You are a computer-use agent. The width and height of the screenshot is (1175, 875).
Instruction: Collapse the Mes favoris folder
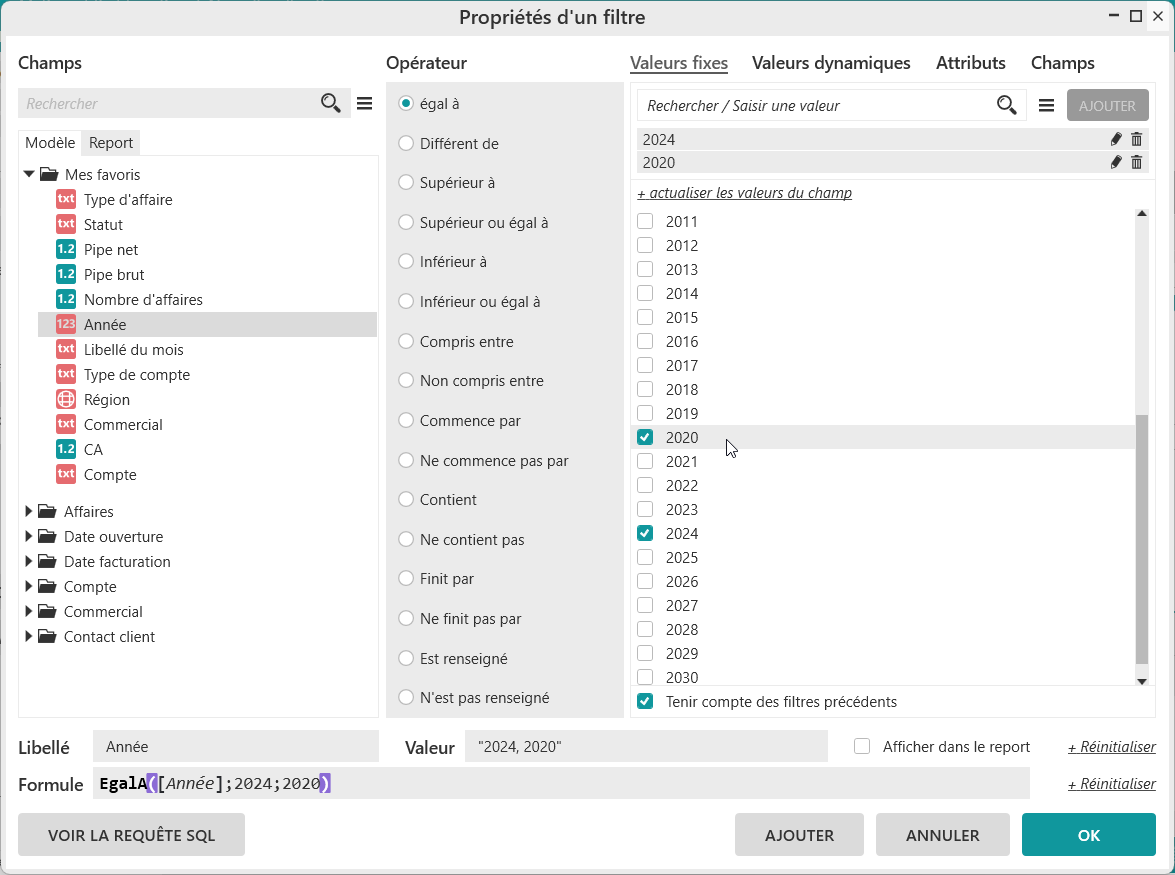pyautogui.click(x=29, y=174)
